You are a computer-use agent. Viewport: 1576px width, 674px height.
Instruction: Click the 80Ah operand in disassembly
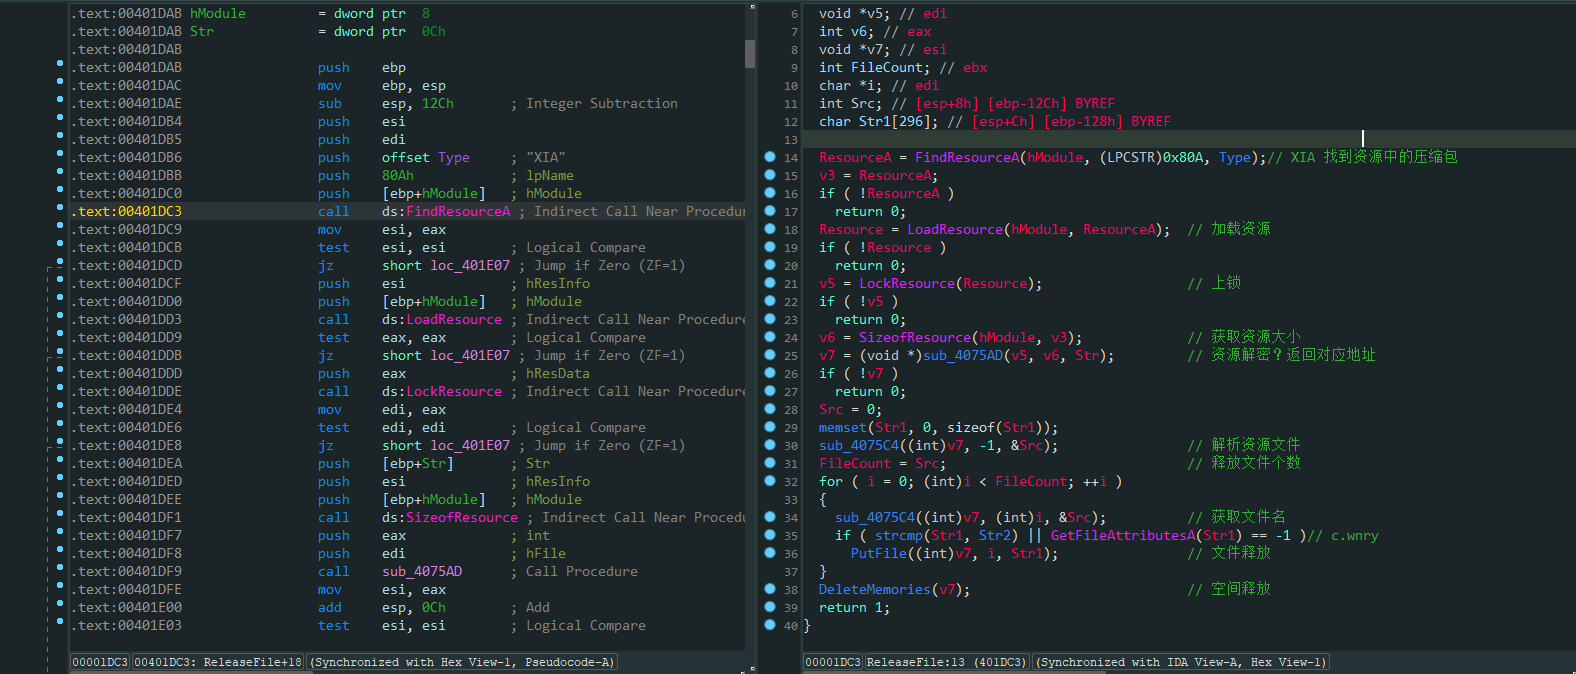point(398,175)
